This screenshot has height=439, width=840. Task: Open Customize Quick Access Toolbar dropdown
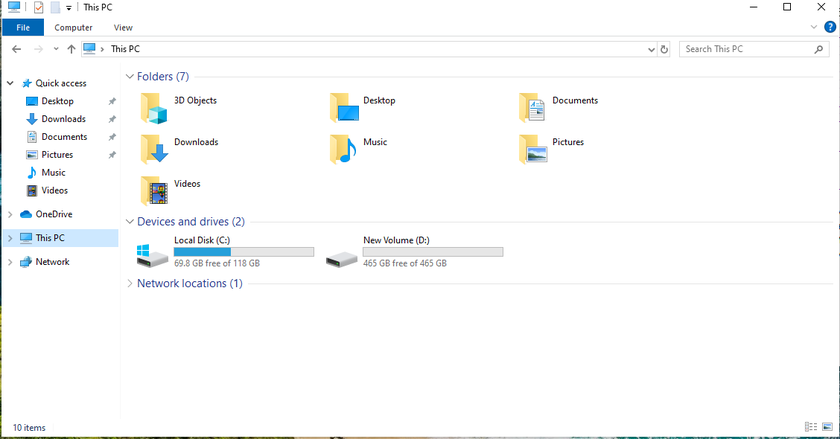point(69,8)
